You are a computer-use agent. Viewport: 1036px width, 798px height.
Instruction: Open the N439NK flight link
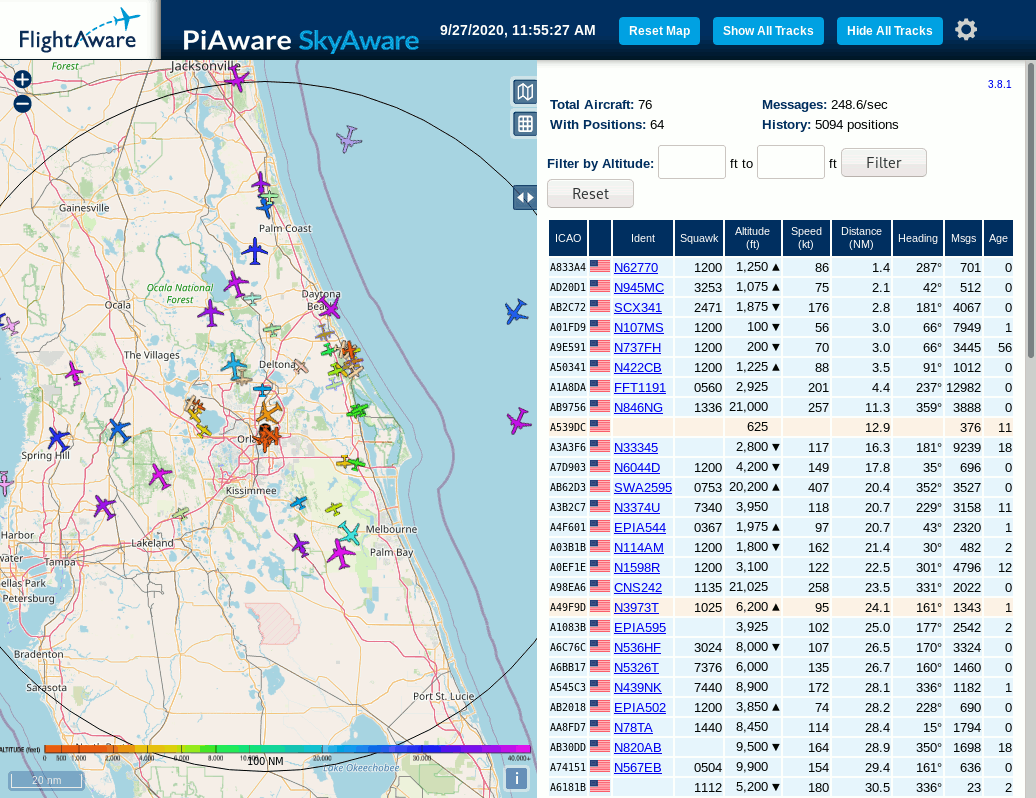click(637, 687)
